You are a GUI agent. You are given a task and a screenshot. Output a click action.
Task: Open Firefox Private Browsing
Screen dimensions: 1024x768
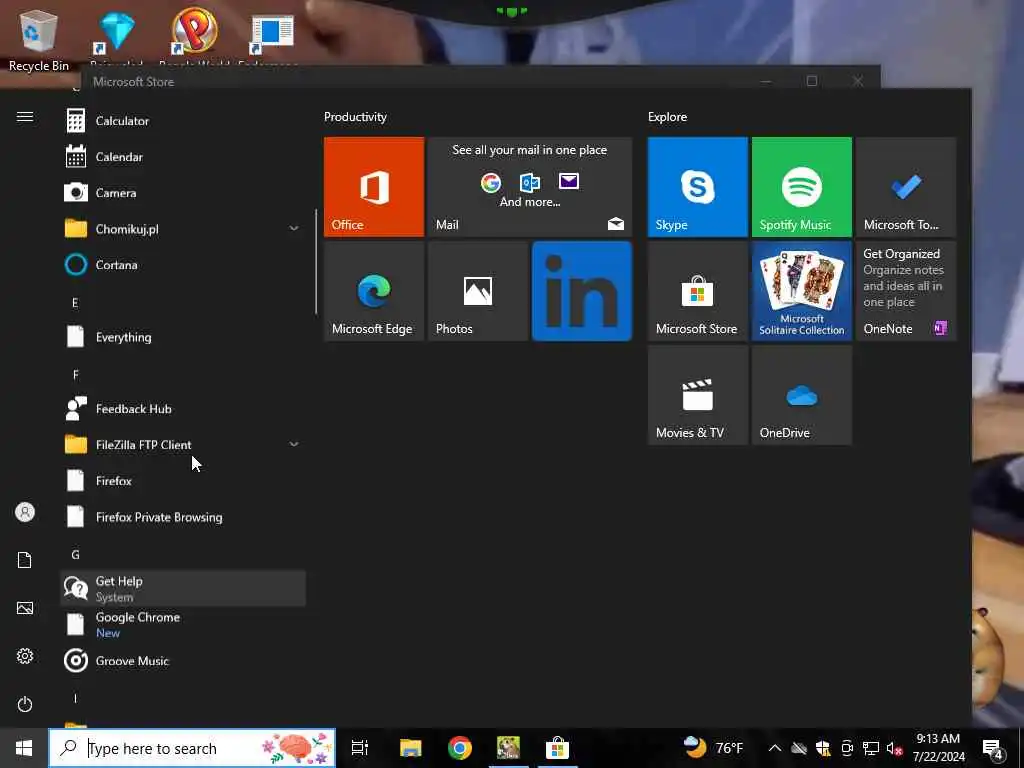coord(183,517)
